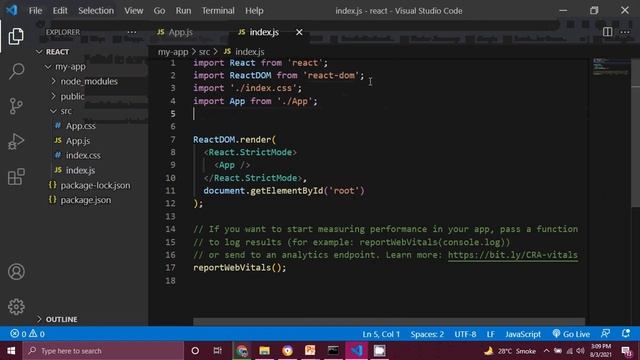This screenshot has width=640, height=360.
Task: Click Ln 5, Col 1 in the status bar
Action: click(381, 334)
